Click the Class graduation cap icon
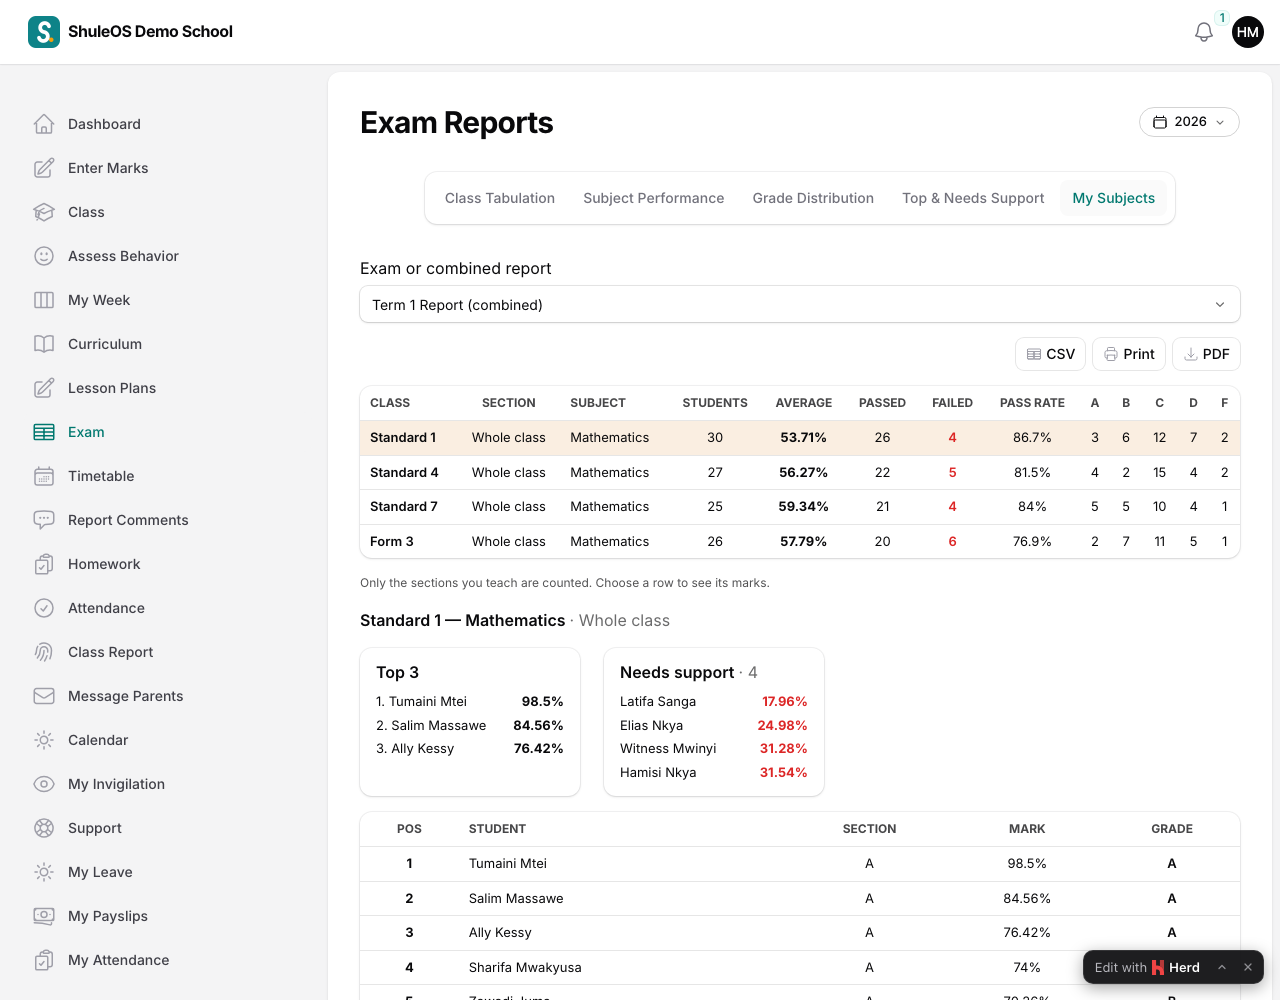This screenshot has height=1000, width=1280. (x=44, y=212)
